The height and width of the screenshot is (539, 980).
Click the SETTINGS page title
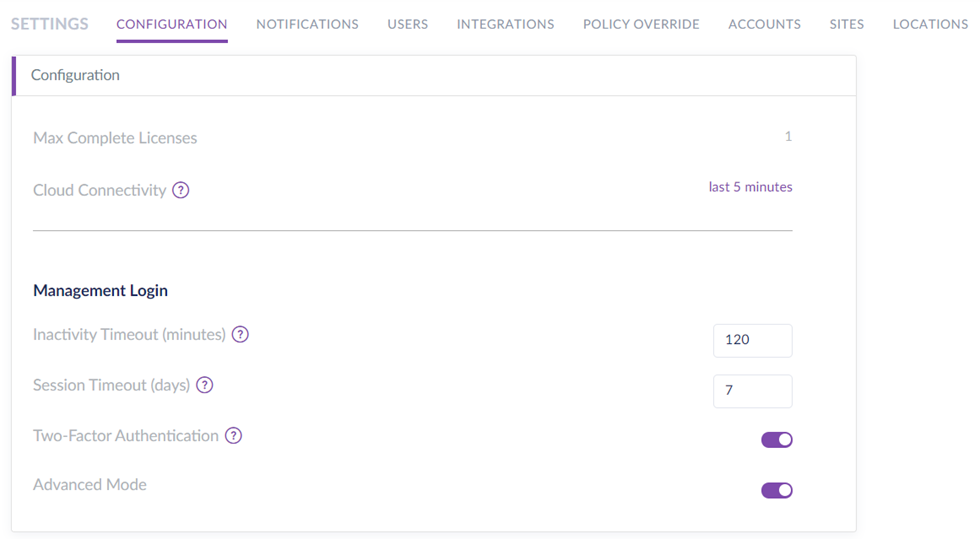[x=50, y=24]
